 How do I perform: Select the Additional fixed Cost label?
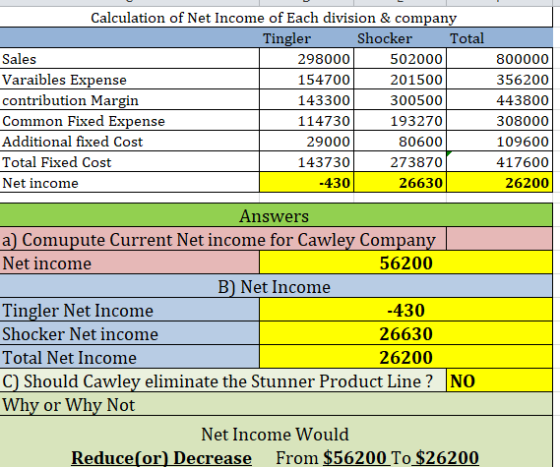point(129,141)
